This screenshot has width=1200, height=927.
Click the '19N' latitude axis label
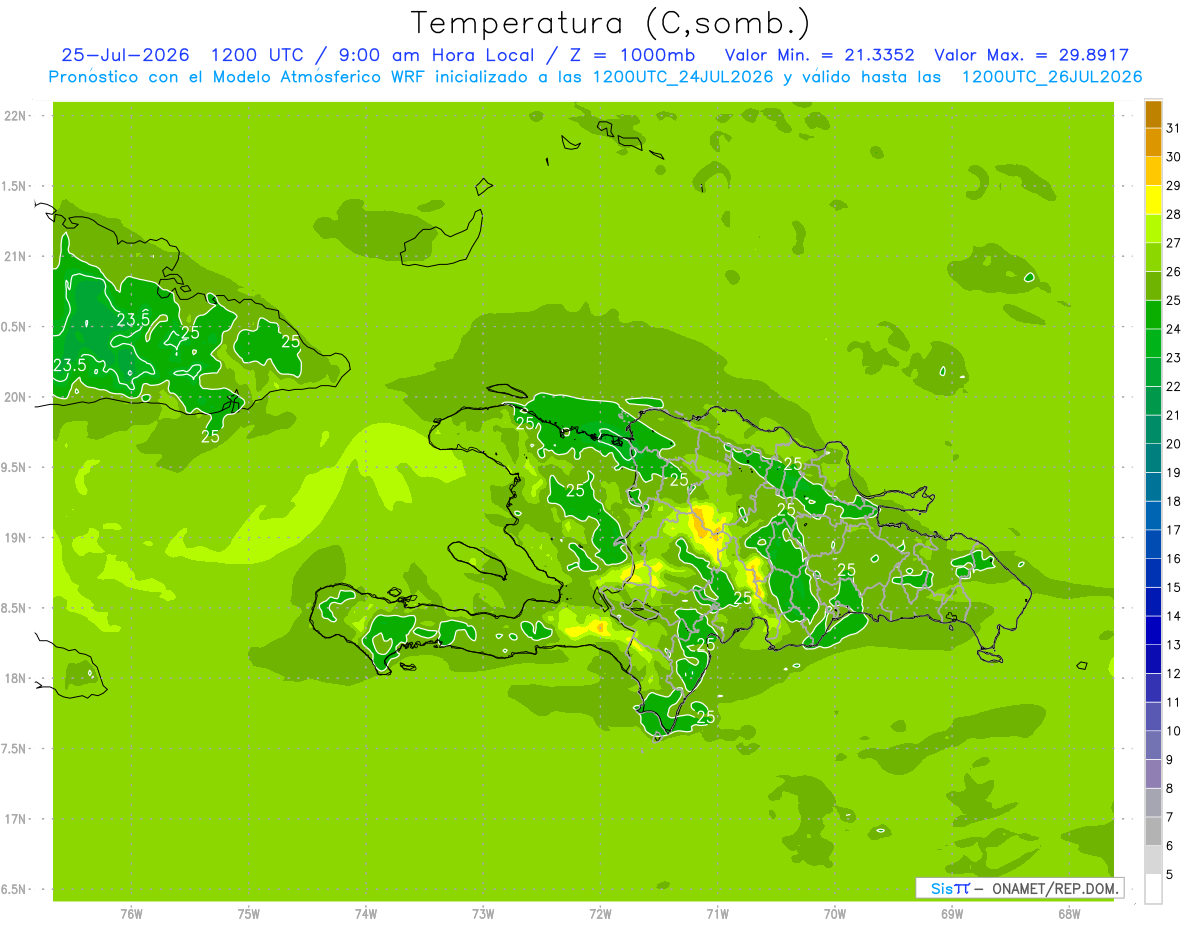[15, 537]
